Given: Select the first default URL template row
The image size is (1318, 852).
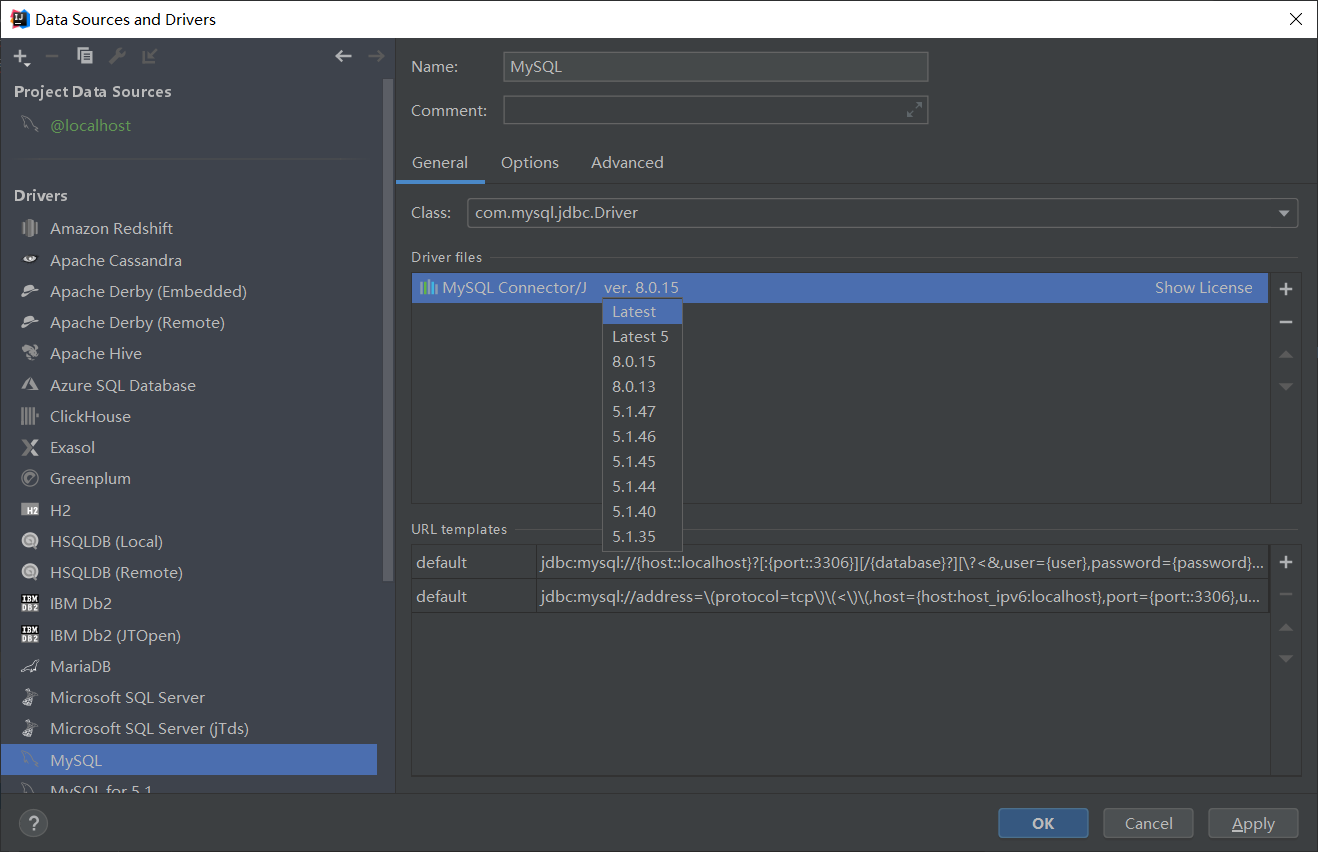Looking at the screenshot, I should [x=840, y=563].
